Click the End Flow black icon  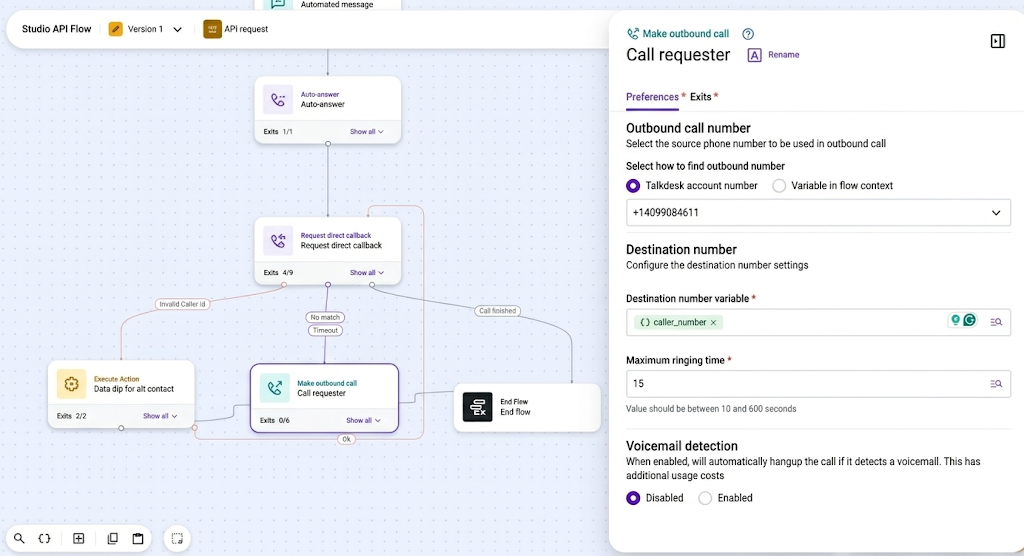point(477,406)
